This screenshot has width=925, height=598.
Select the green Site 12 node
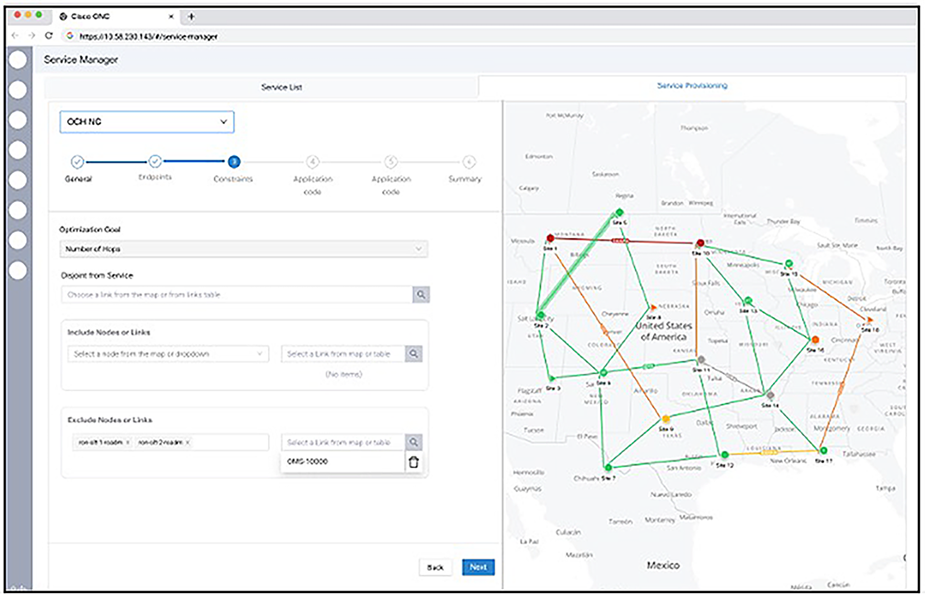coord(725,455)
